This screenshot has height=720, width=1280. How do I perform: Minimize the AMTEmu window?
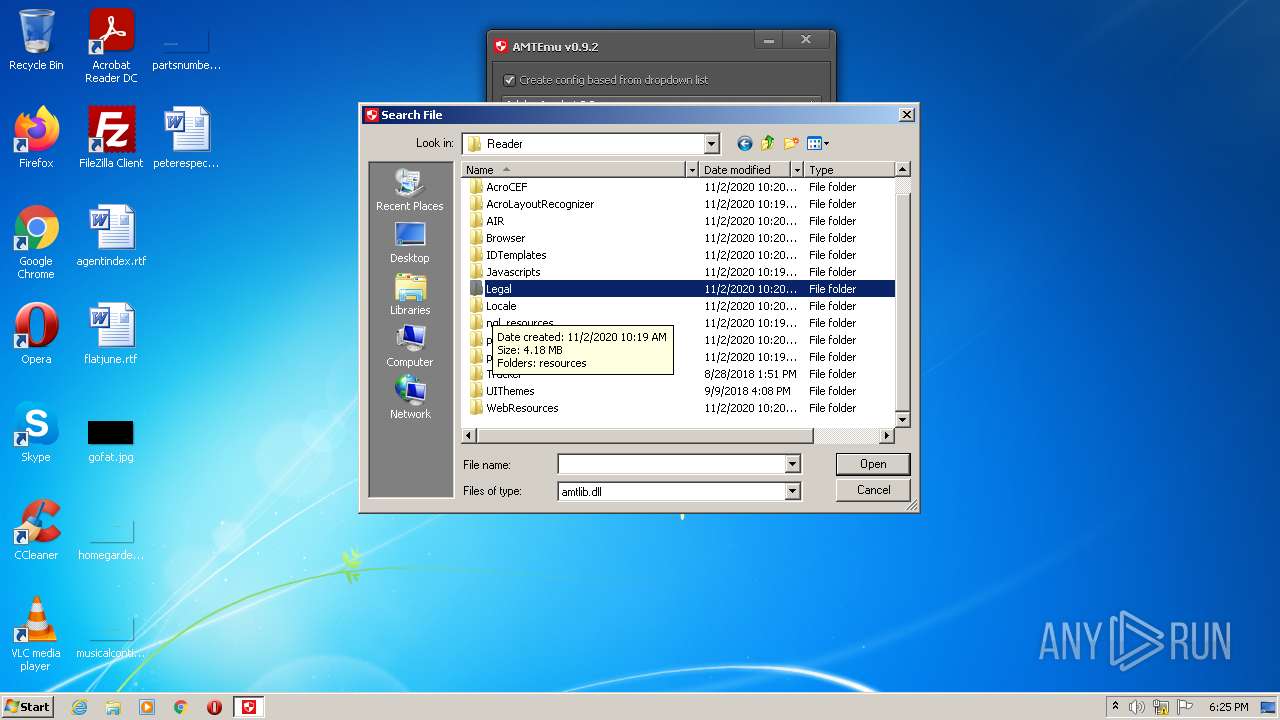pyautogui.click(x=769, y=41)
